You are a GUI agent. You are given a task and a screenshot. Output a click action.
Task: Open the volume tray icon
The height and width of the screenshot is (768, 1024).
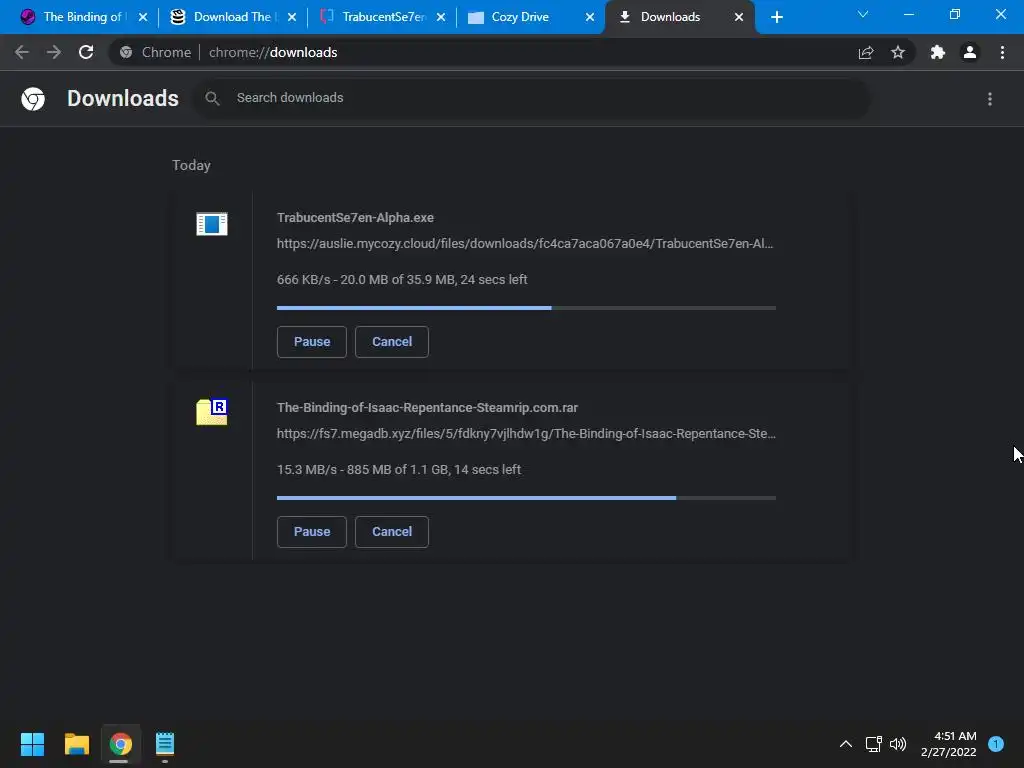pos(898,744)
